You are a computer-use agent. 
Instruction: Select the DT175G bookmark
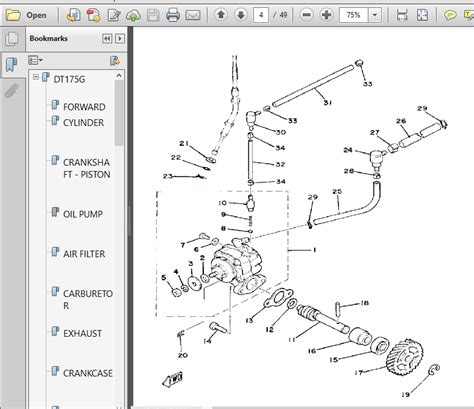[x=69, y=79]
